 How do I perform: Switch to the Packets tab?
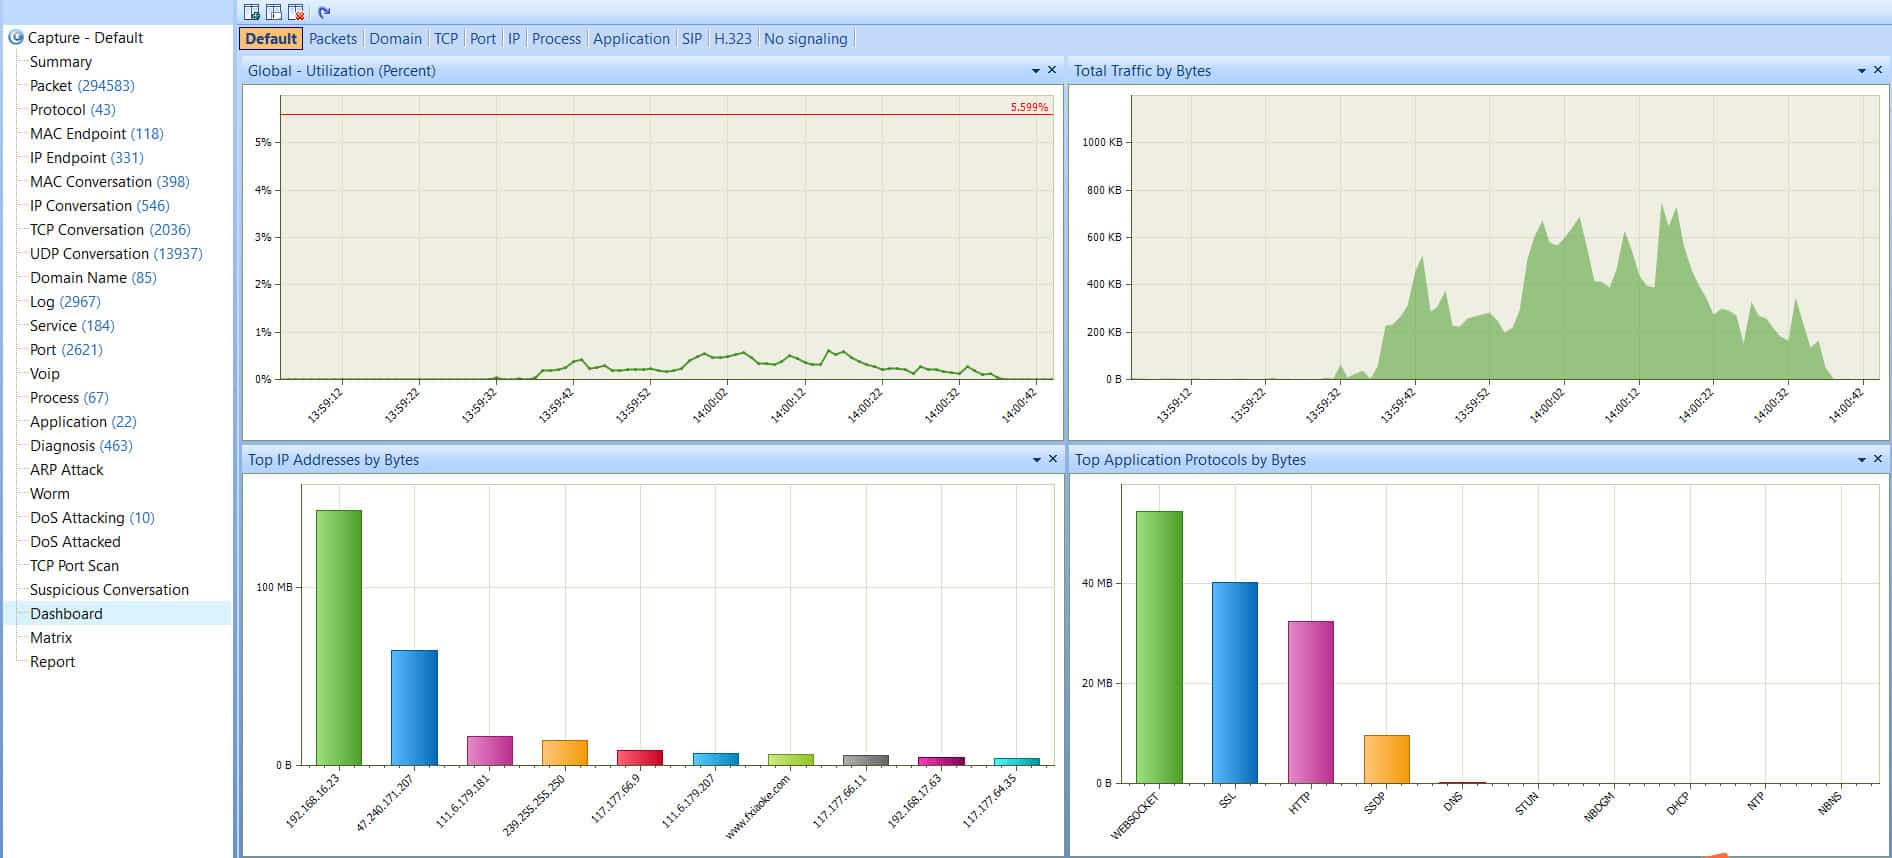click(333, 39)
